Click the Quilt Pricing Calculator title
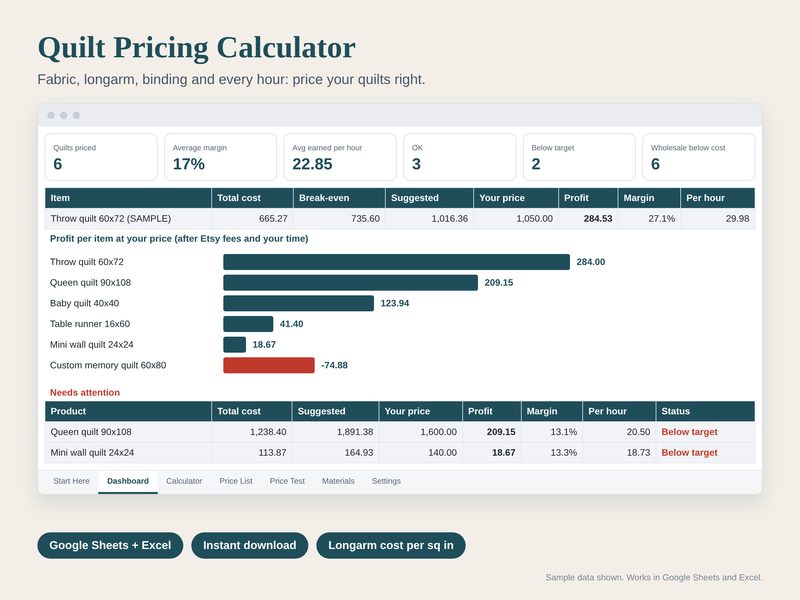Screen dimensions: 800x600 [196, 48]
